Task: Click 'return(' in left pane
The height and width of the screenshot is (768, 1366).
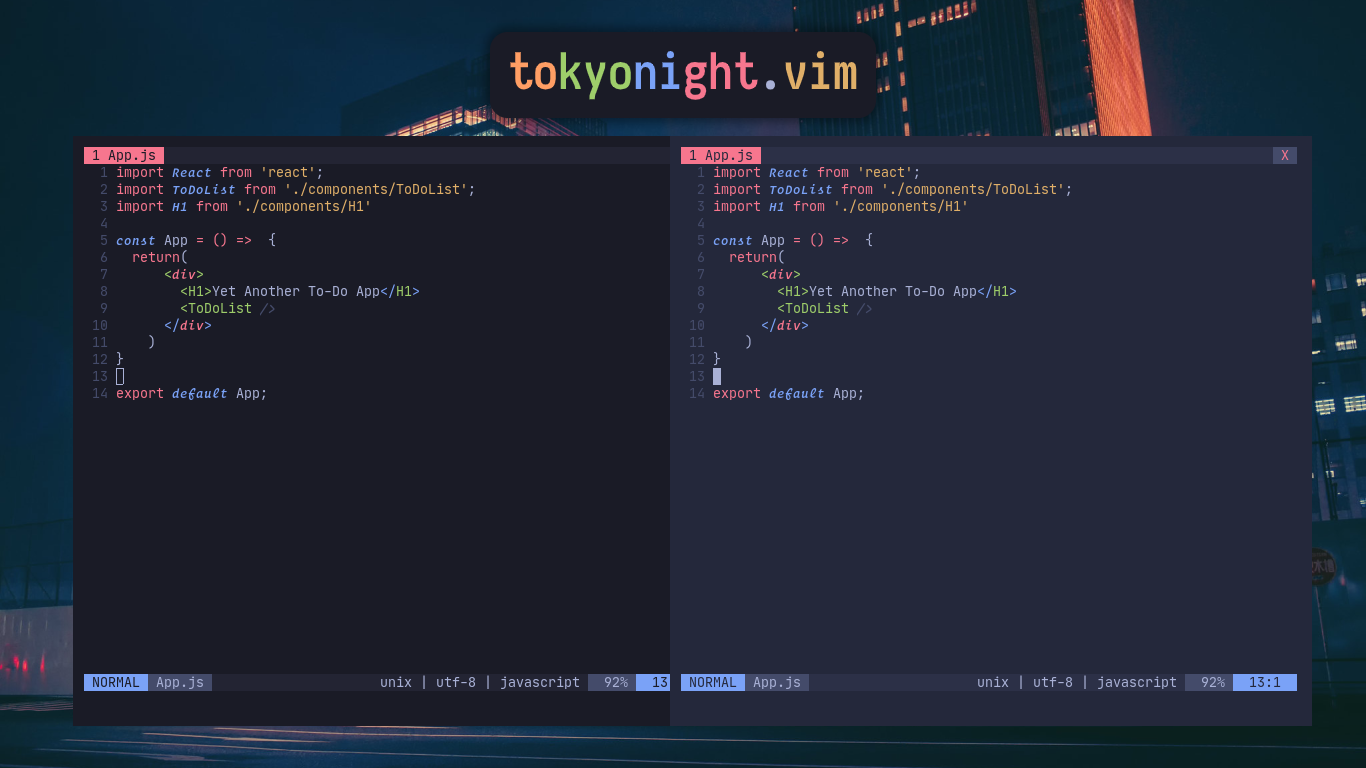Action: [x=160, y=257]
